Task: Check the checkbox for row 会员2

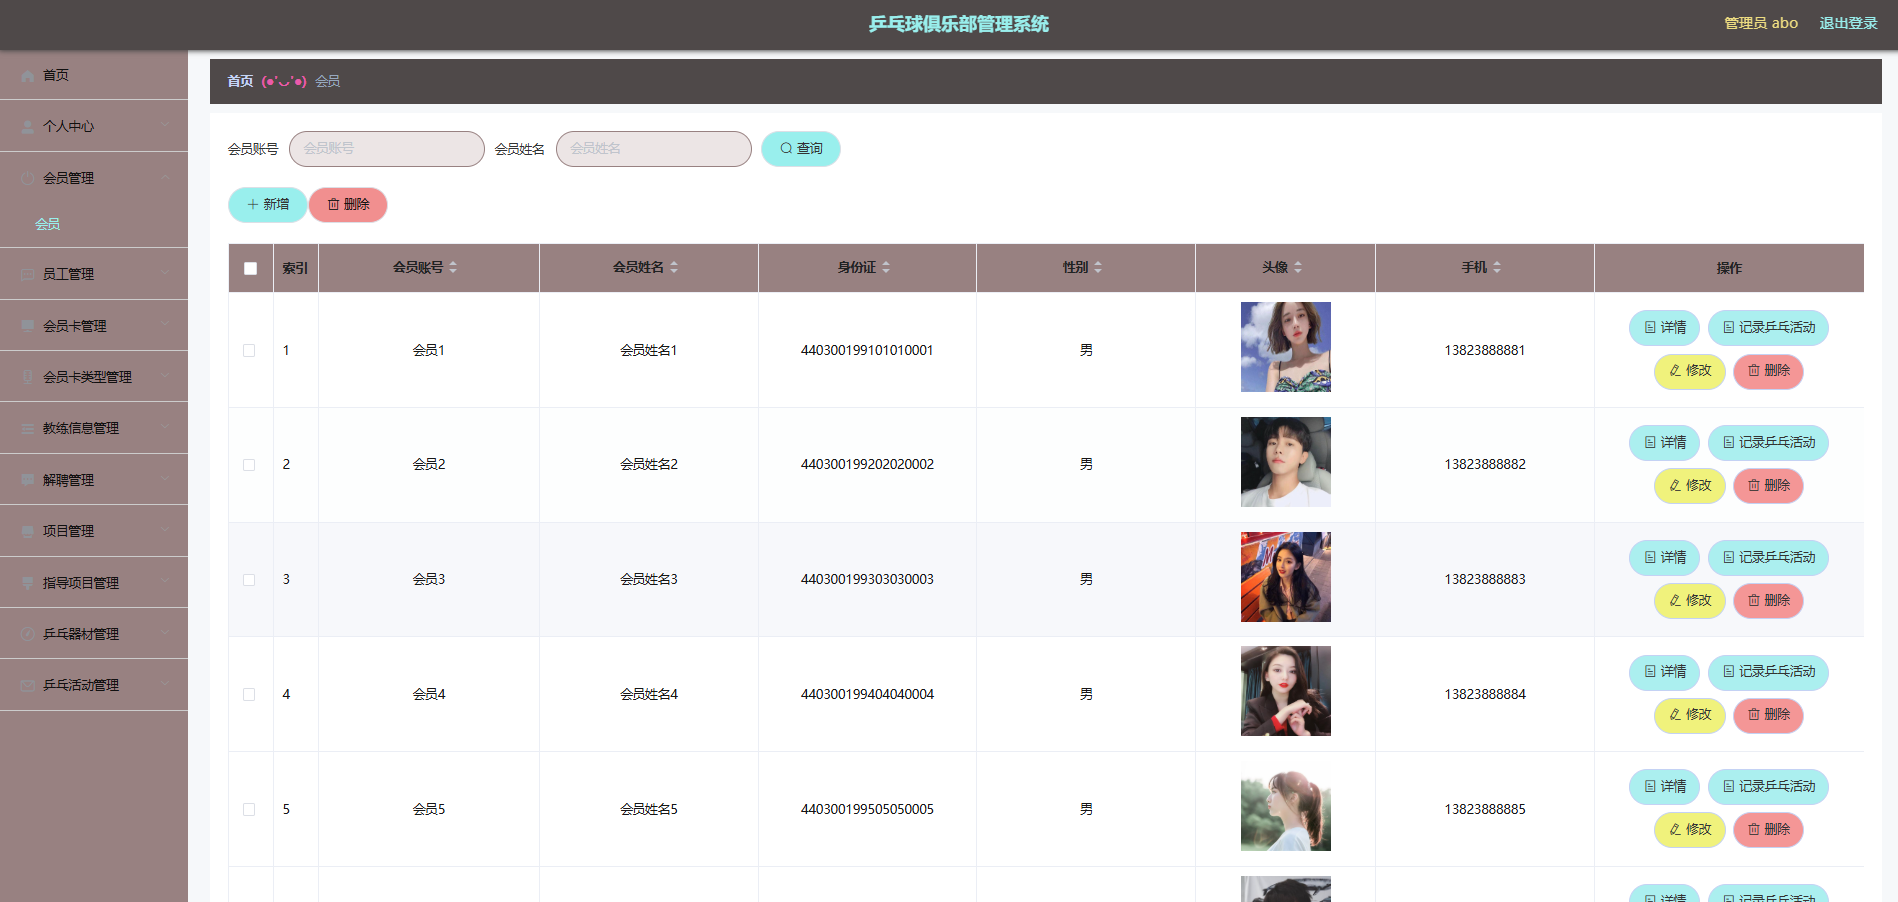Action: [249, 465]
